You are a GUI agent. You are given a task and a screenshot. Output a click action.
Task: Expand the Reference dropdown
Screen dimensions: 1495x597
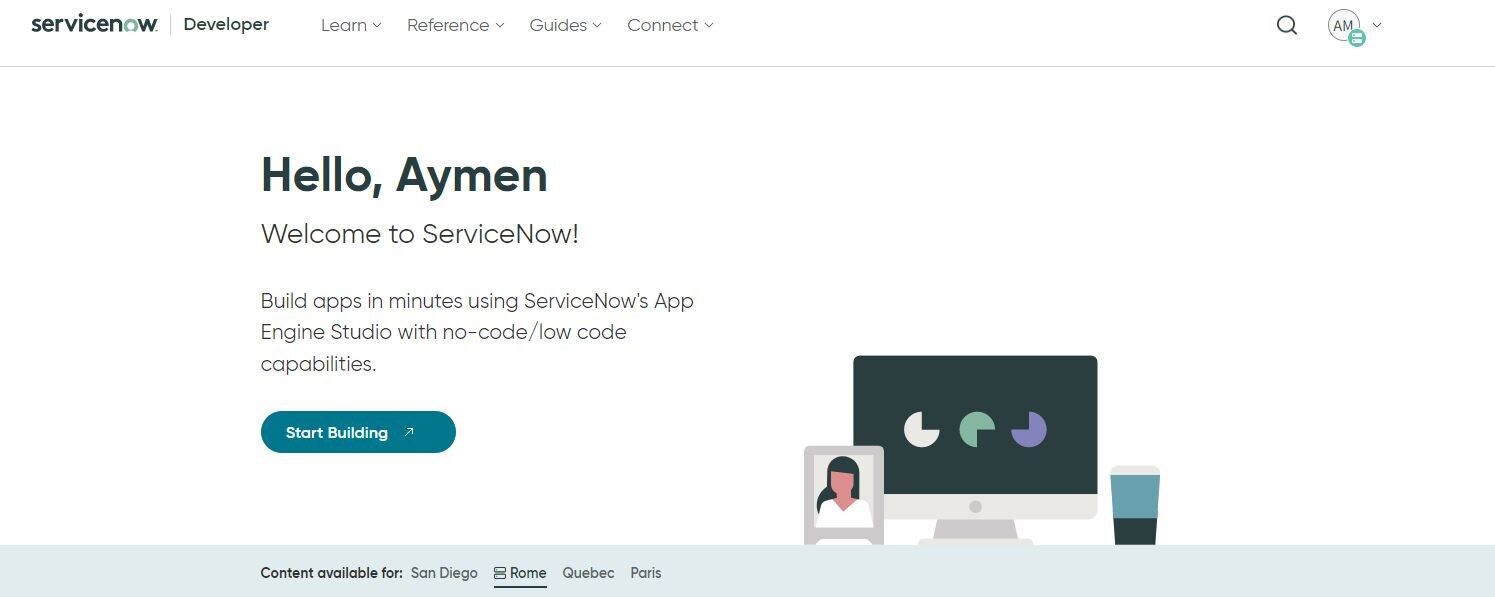pos(455,25)
